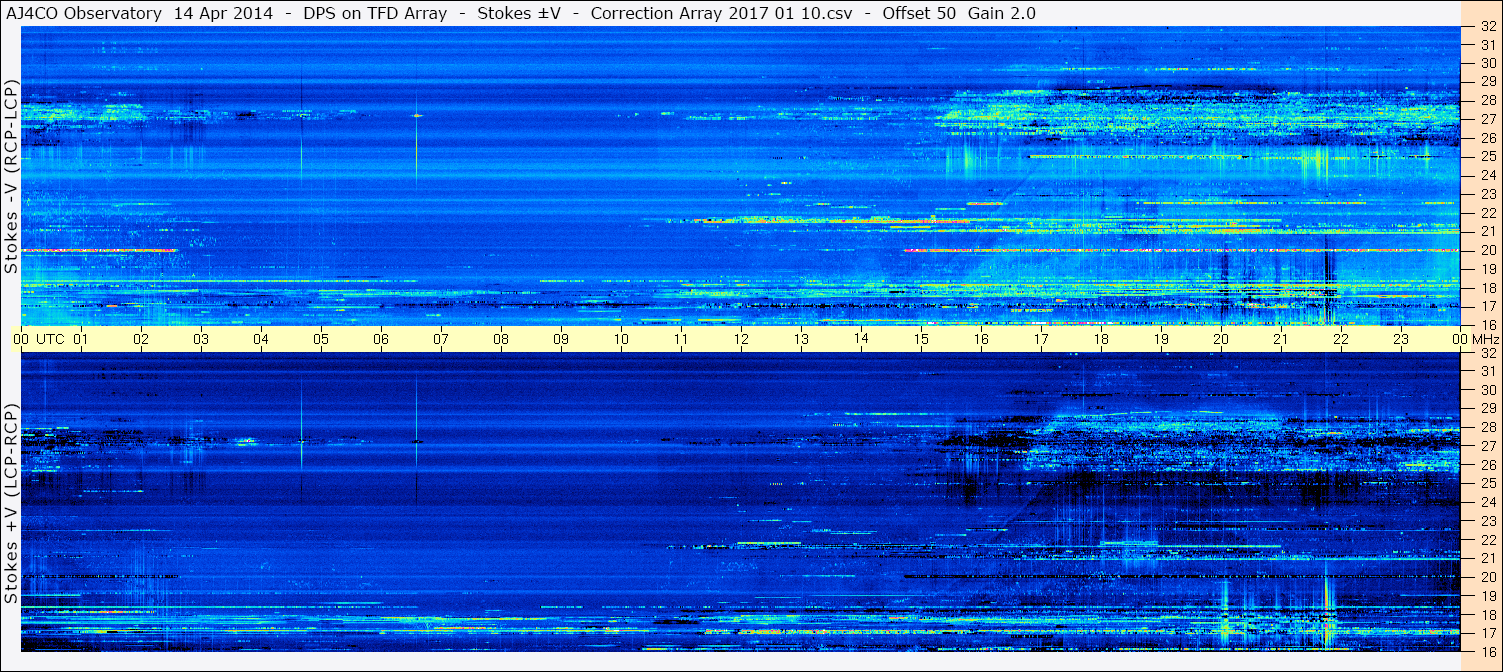Select the 19 hour tick on the time axis

pos(1161,339)
